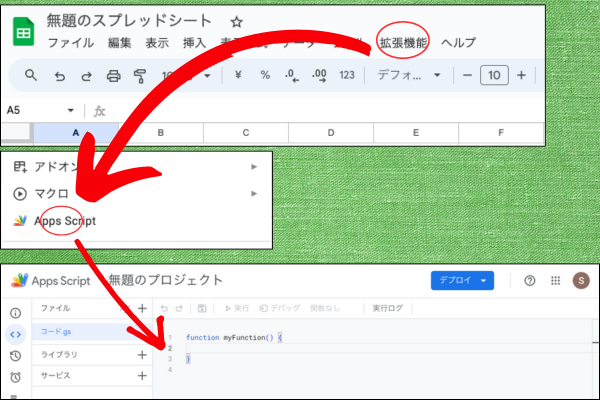Click redo in the script editor toolbar
Viewport: 600px width, 400px height.
179,309
